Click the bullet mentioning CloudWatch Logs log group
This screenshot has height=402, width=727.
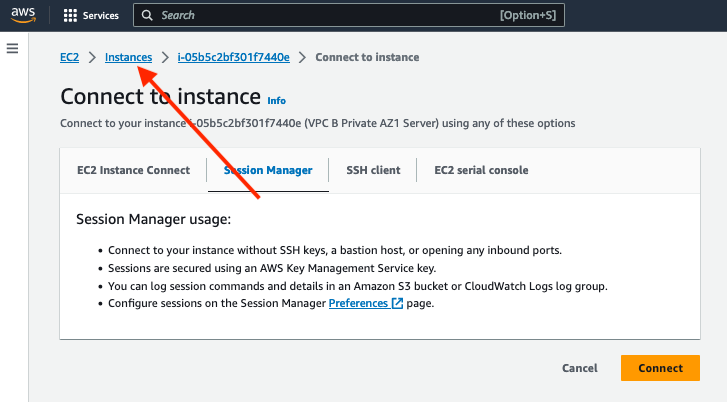coord(357,286)
